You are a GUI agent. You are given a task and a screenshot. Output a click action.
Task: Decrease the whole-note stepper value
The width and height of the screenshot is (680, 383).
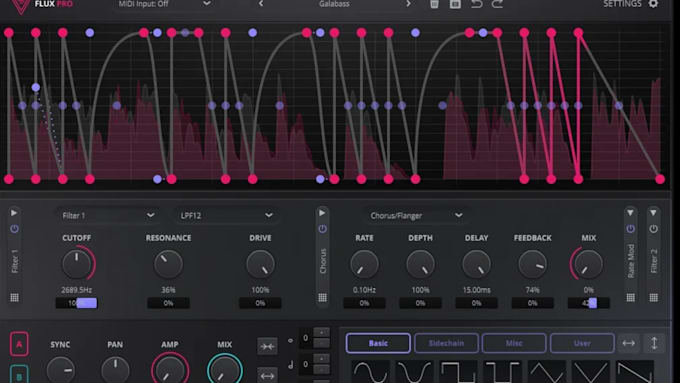pos(321,343)
